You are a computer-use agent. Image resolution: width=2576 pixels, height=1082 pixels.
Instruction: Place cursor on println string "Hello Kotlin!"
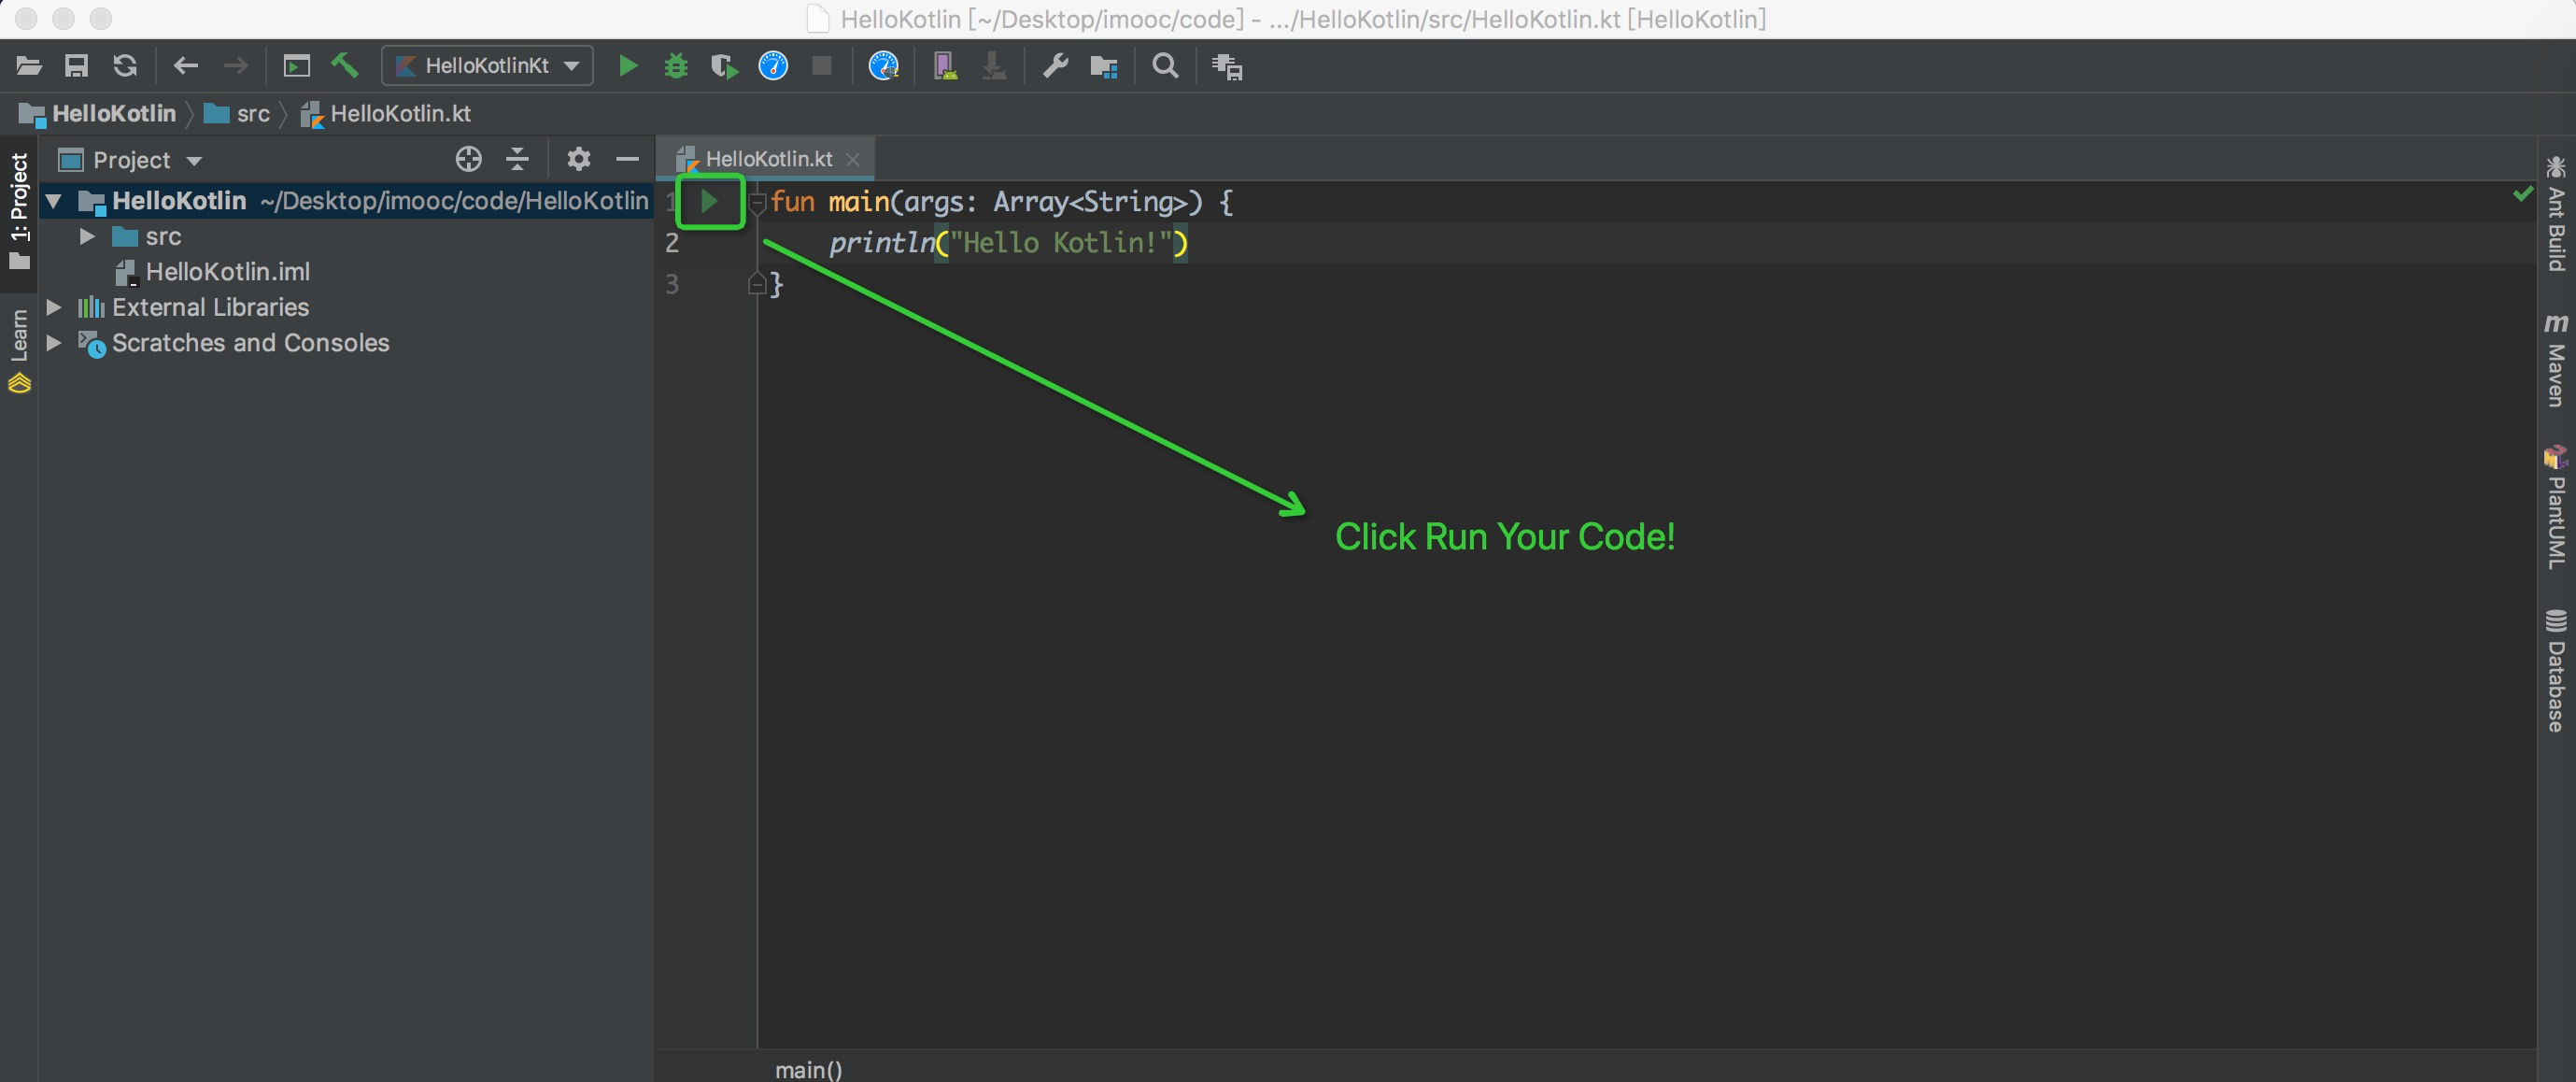[x=1061, y=243]
